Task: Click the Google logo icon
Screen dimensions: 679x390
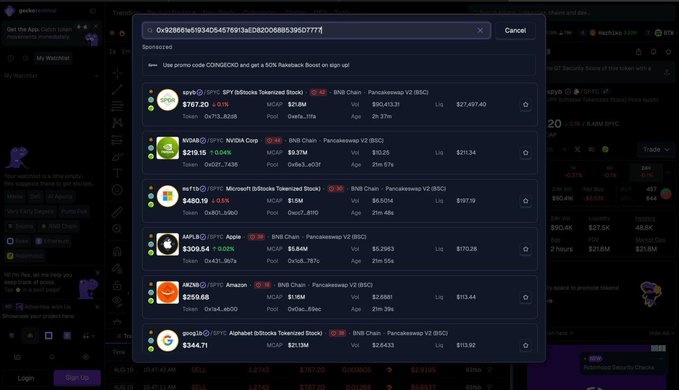Action: coord(168,341)
